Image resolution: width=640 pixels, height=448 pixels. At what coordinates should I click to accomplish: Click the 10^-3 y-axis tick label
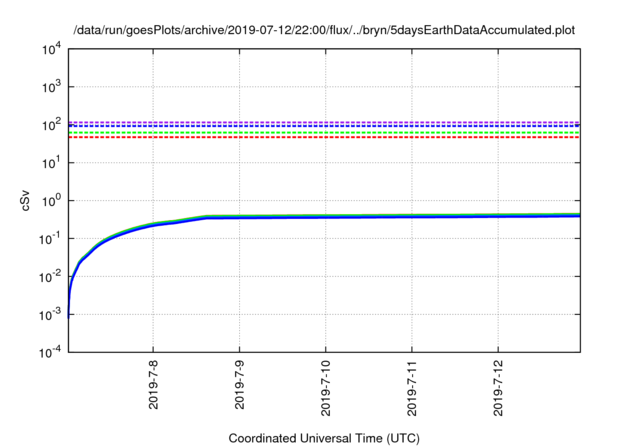pyautogui.click(x=51, y=315)
